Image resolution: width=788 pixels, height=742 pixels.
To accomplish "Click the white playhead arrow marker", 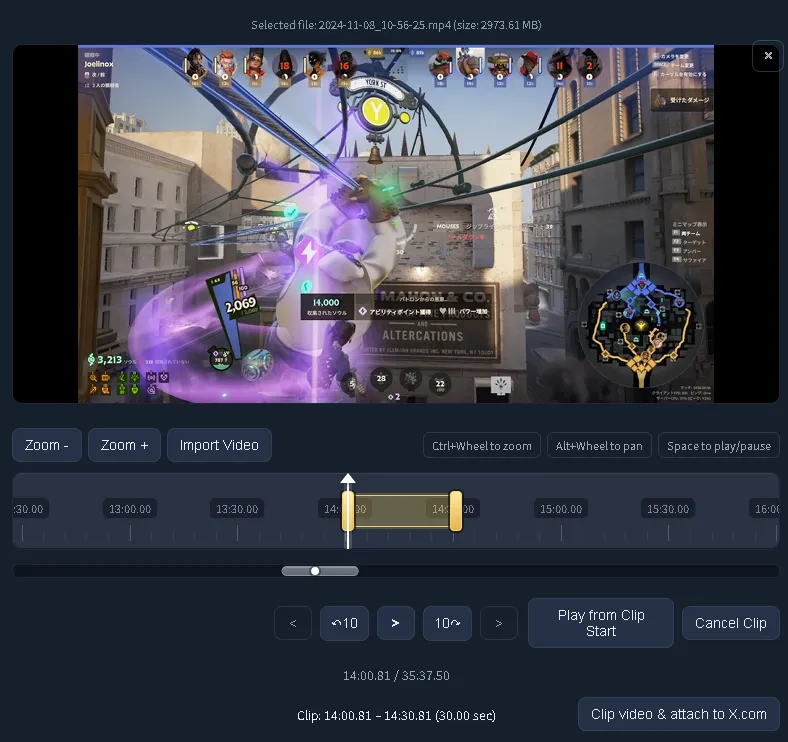I will (x=347, y=480).
